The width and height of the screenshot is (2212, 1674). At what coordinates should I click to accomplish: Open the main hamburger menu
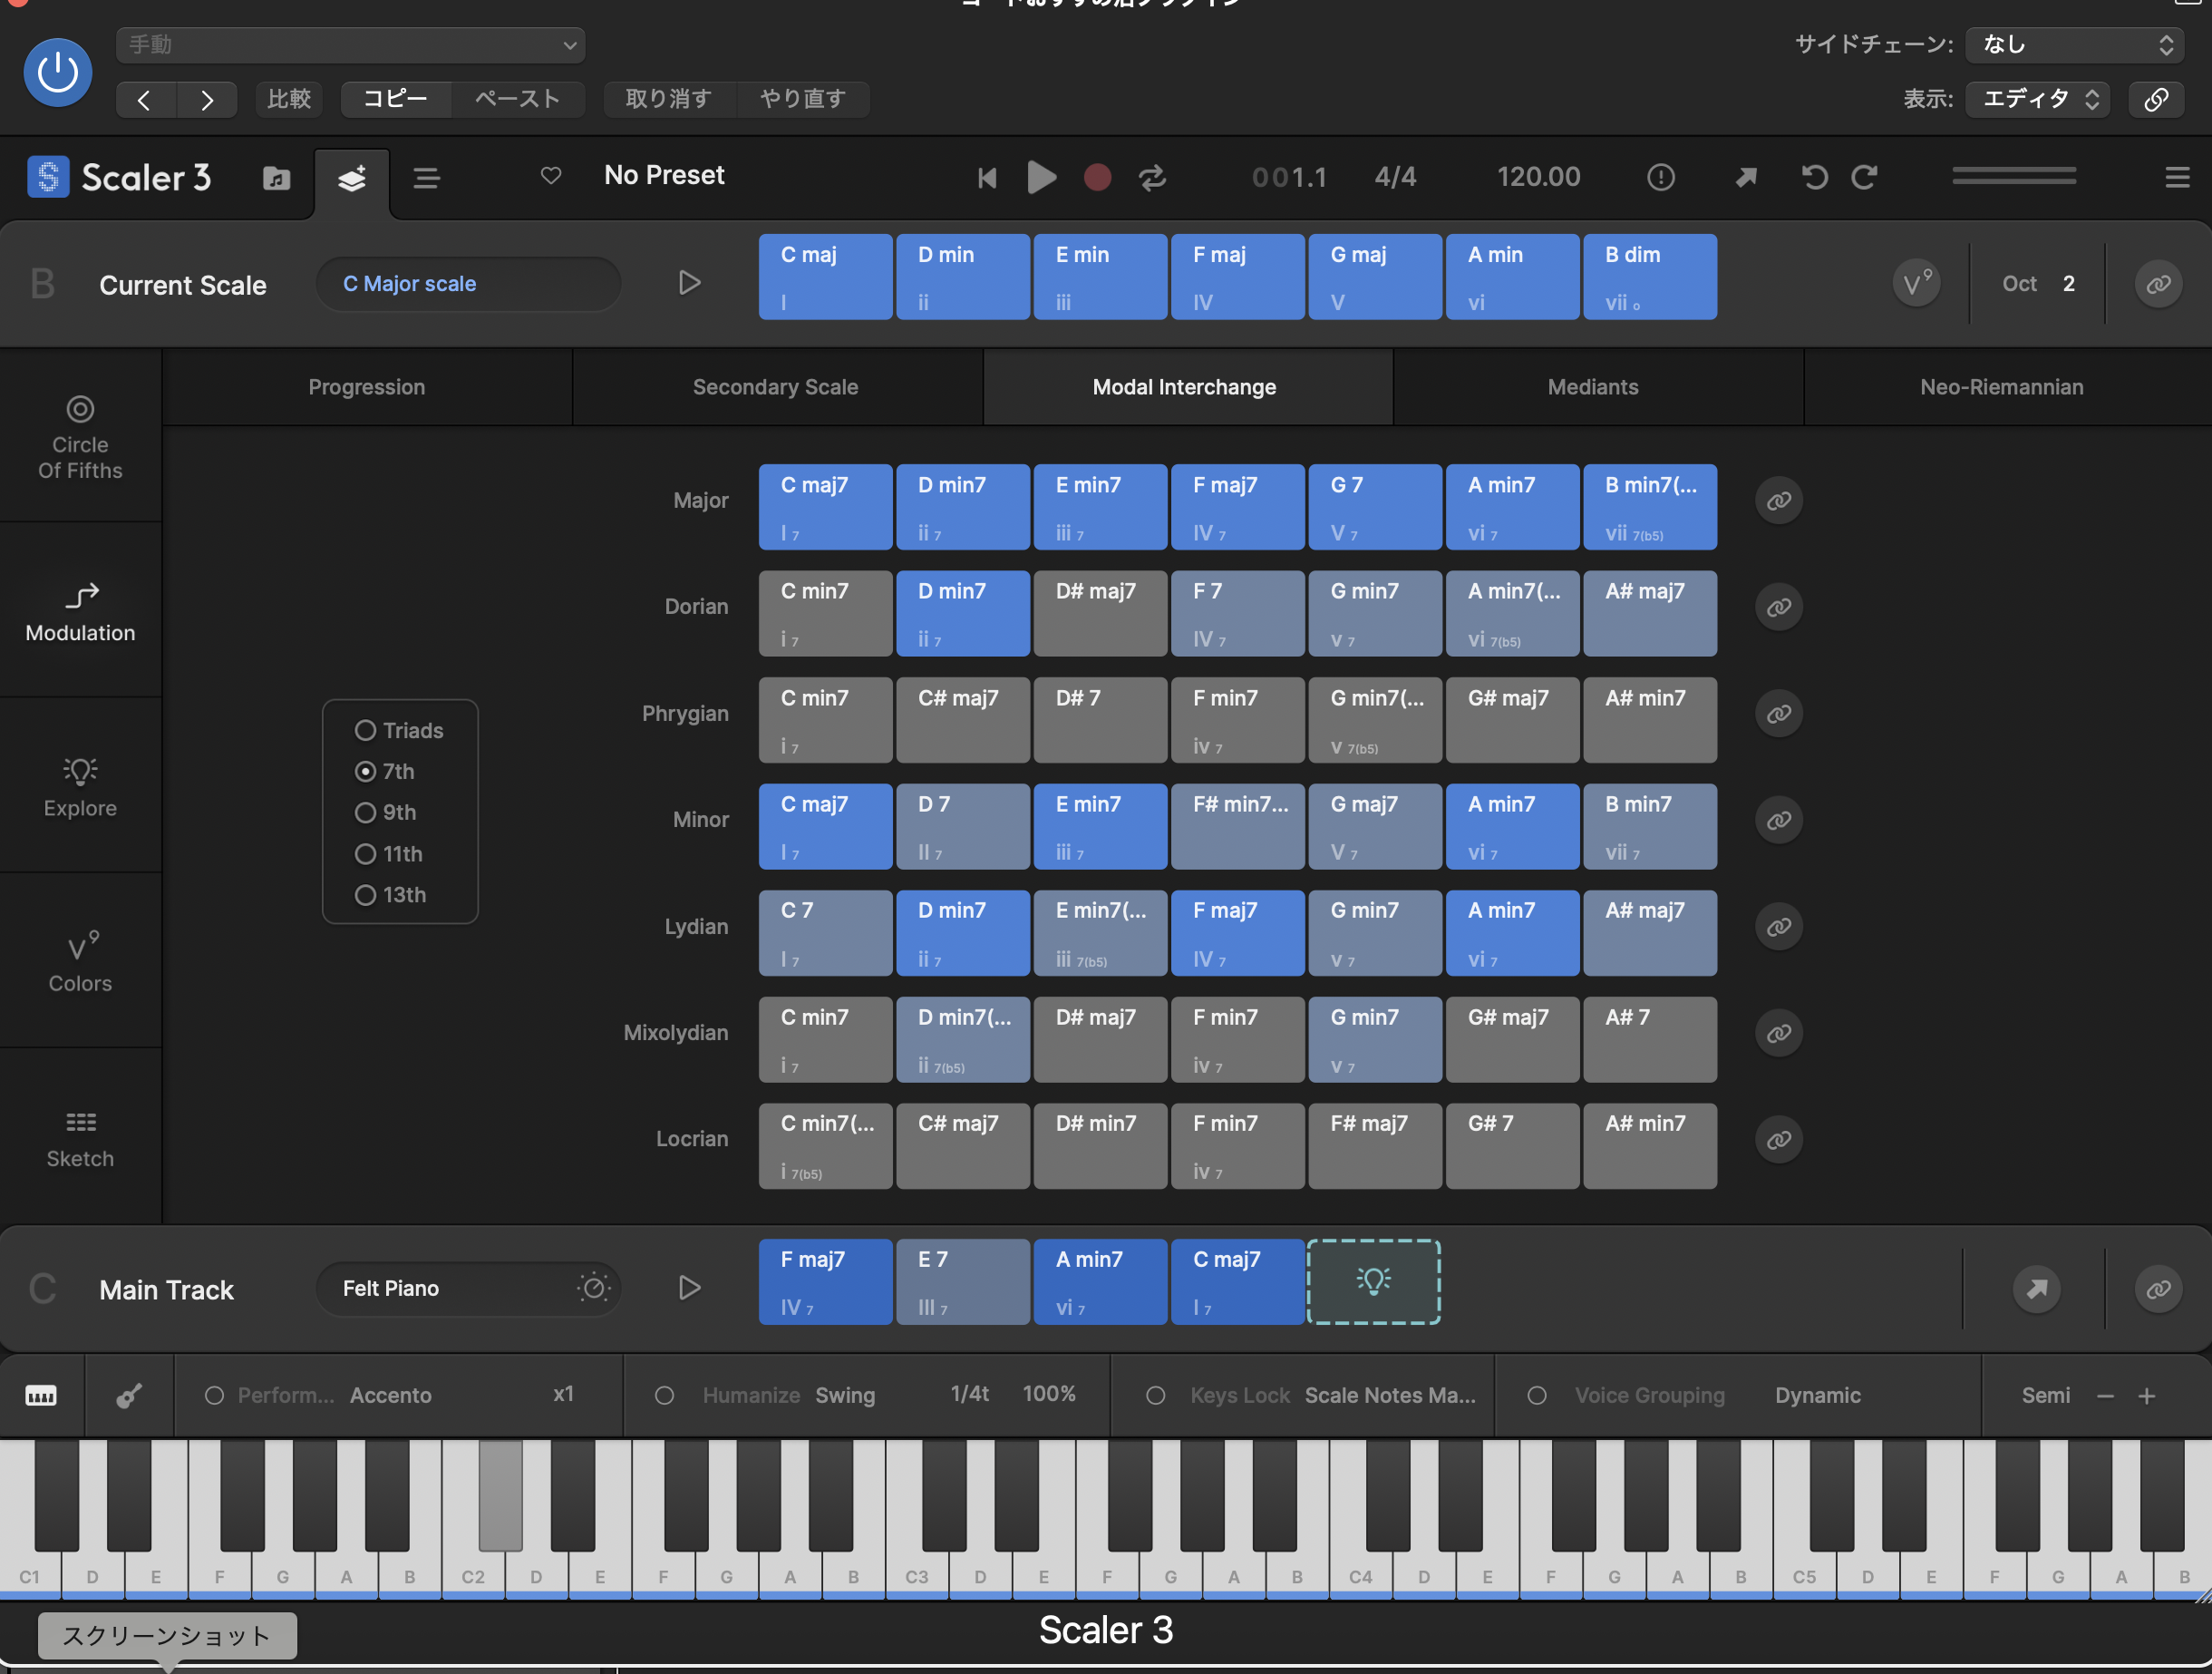[2177, 177]
